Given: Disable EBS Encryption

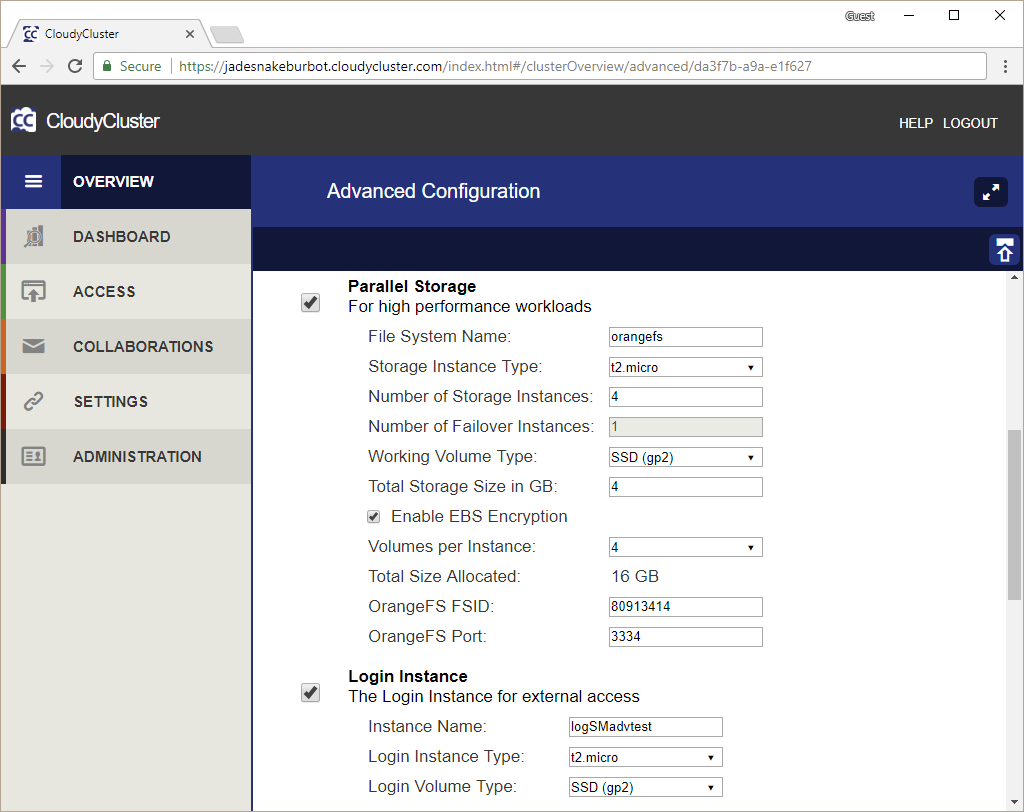Looking at the screenshot, I should tap(373, 516).
